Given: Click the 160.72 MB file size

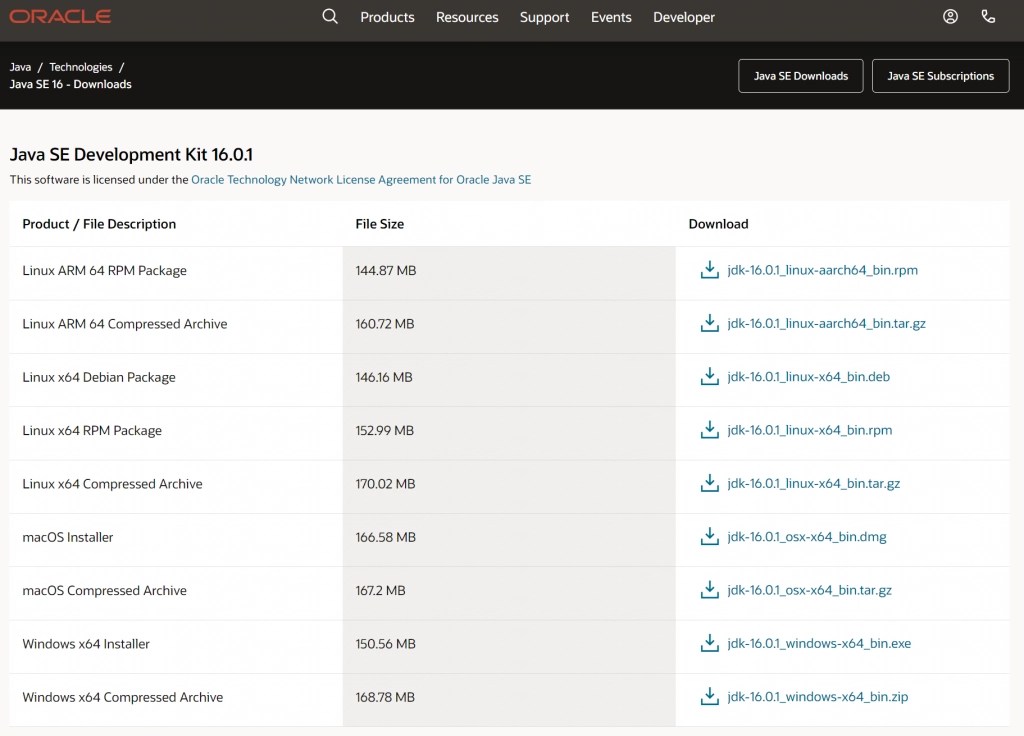Looking at the screenshot, I should point(385,324).
